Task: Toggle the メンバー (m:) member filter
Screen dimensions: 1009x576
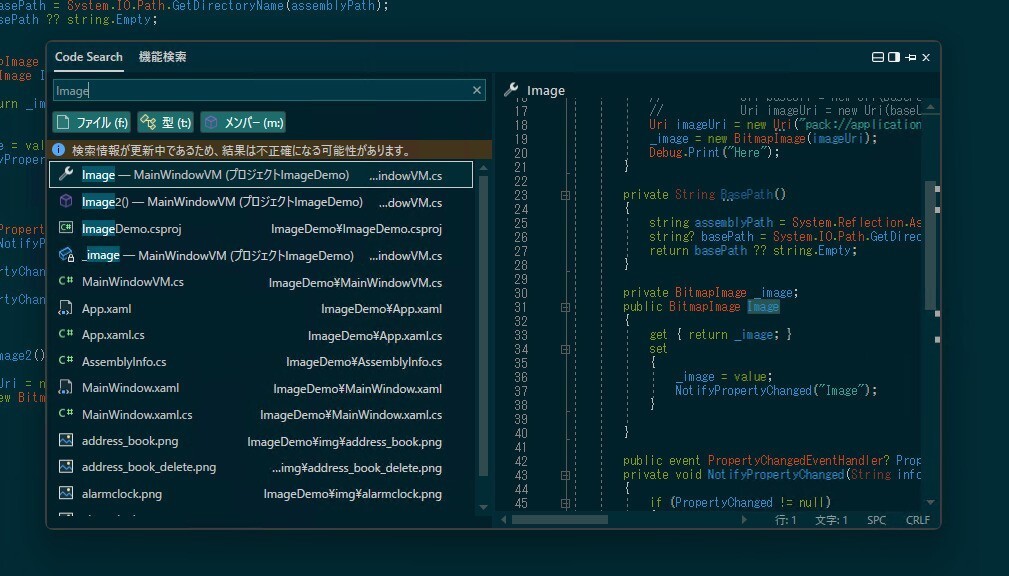Action: click(x=243, y=123)
